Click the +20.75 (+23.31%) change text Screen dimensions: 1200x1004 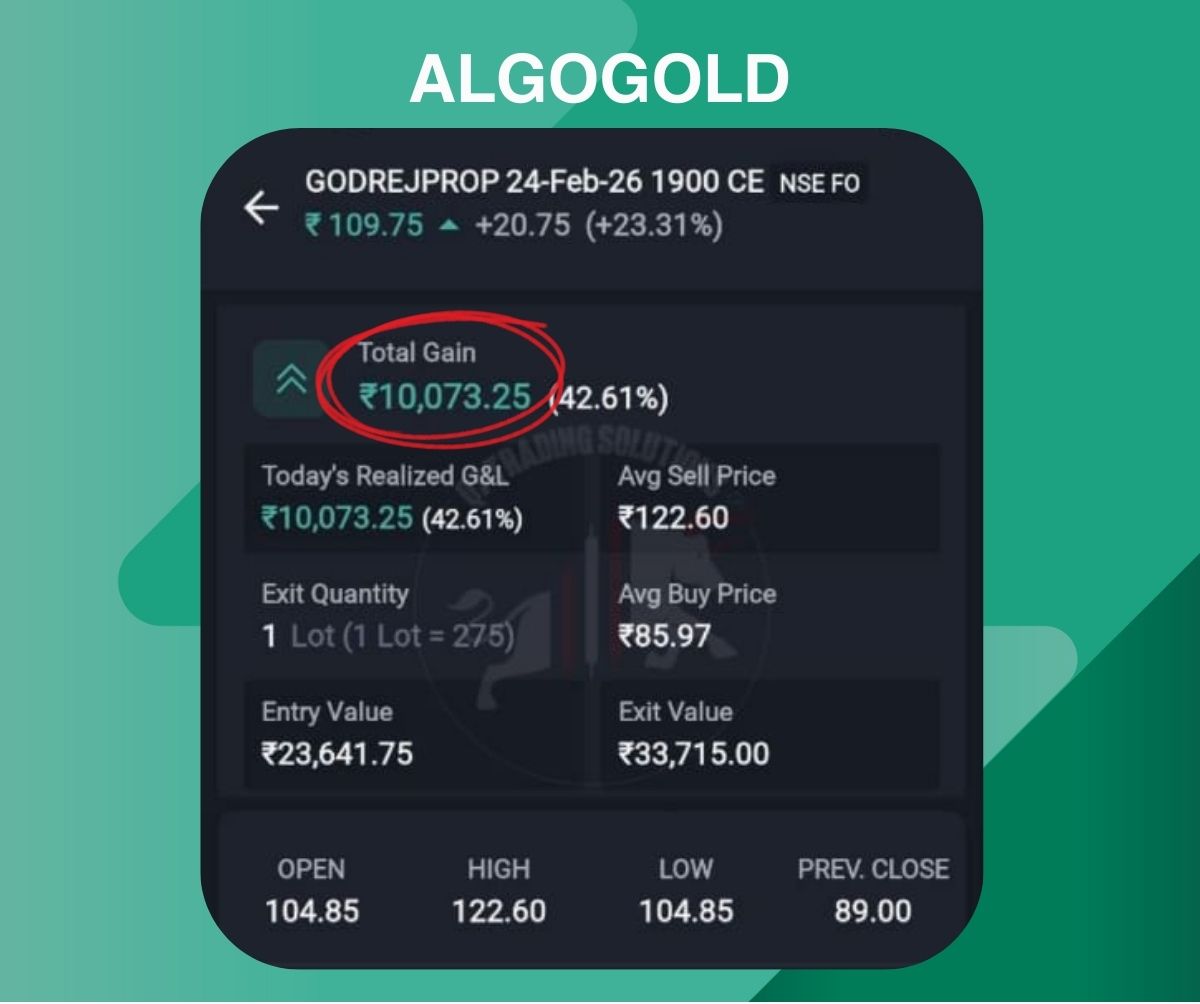[598, 225]
